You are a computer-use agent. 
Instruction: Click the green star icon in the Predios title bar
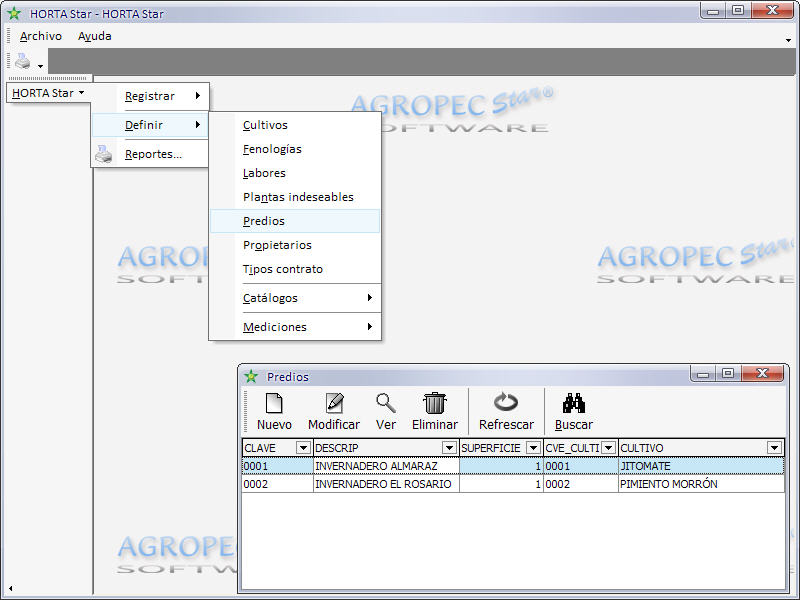(x=251, y=377)
